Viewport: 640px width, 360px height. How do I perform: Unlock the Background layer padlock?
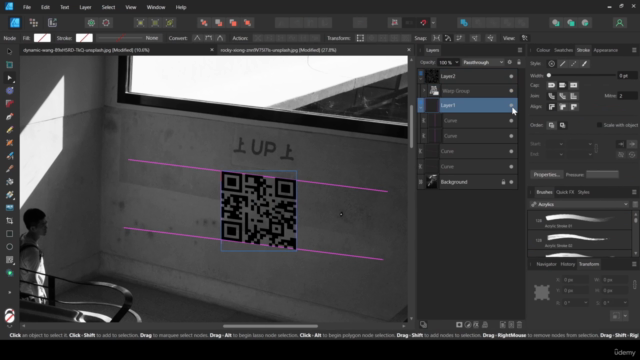[x=503, y=182]
